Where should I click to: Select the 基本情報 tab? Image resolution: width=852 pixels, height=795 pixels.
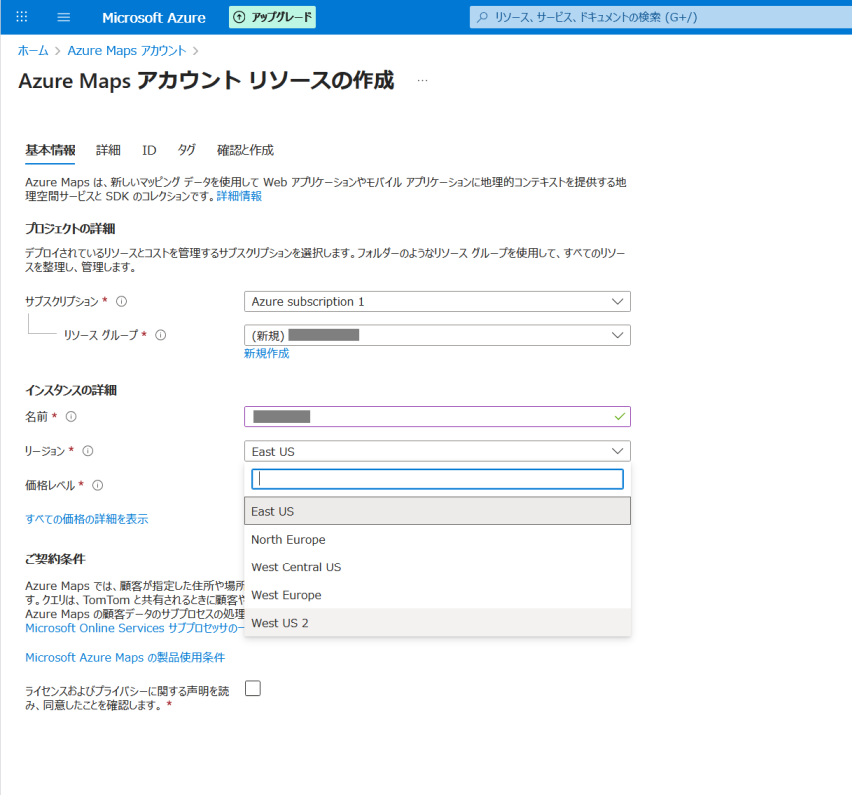pyautogui.click(x=50, y=150)
